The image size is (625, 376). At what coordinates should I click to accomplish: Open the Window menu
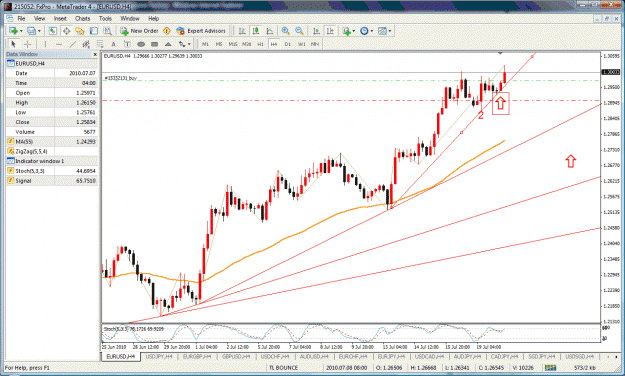coord(130,18)
